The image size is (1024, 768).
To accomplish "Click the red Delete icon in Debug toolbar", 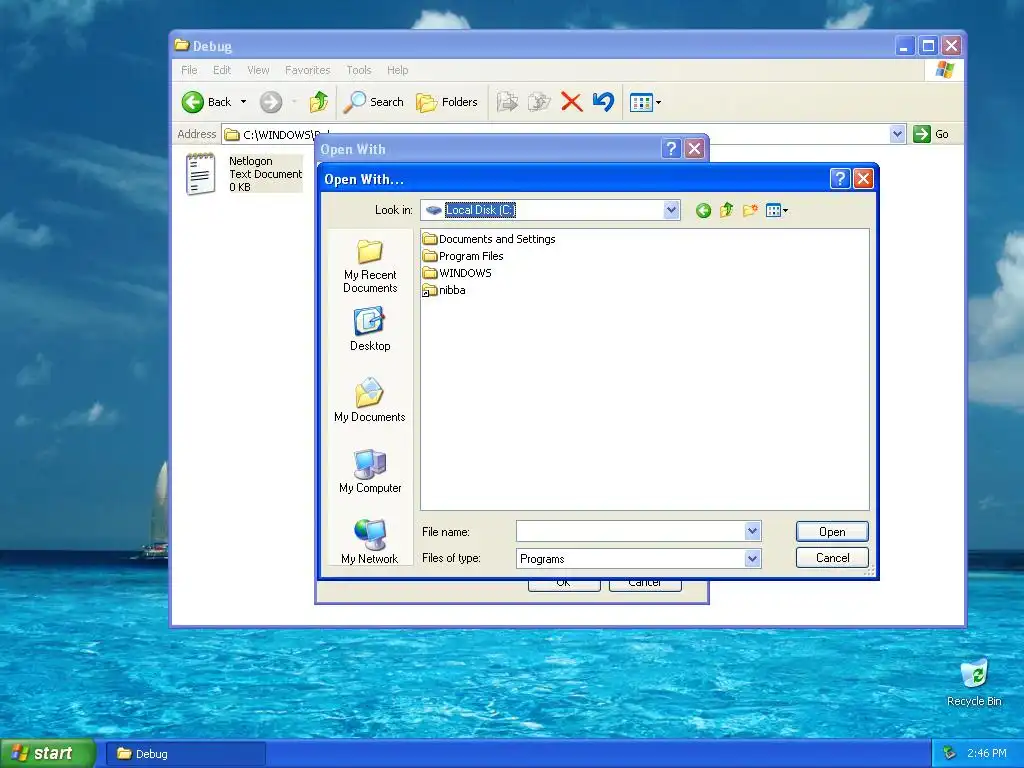I will pyautogui.click(x=571, y=102).
